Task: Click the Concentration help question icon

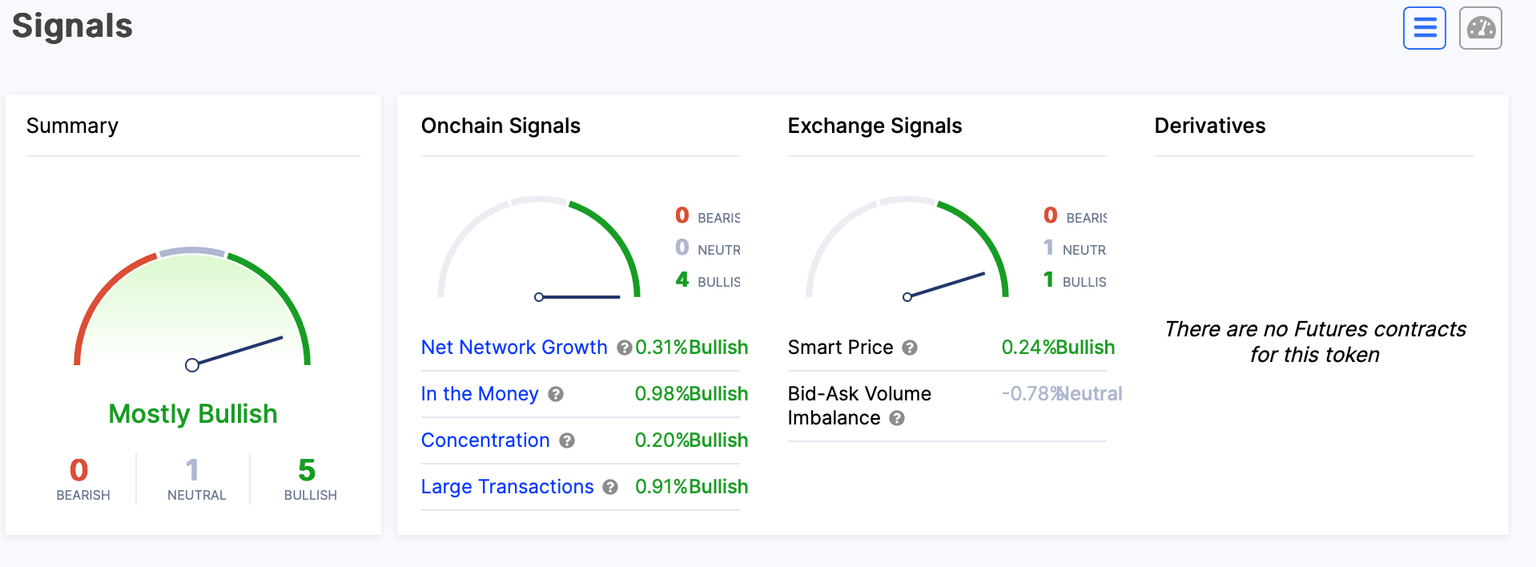Action: (x=567, y=441)
